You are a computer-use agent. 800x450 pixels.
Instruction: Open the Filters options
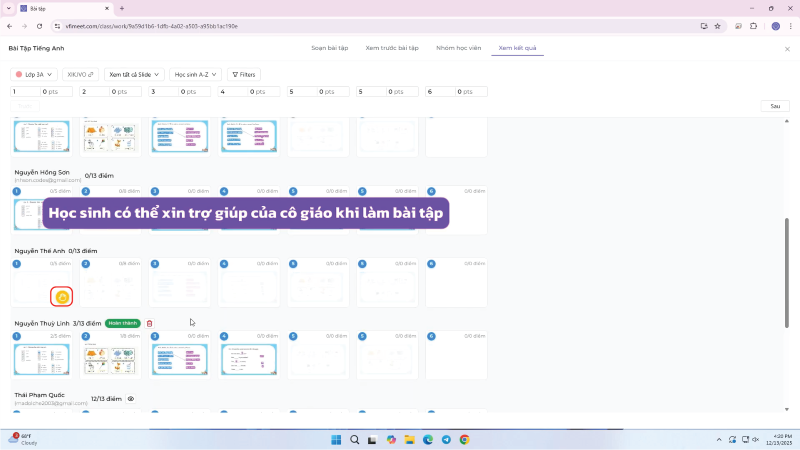point(244,74)
